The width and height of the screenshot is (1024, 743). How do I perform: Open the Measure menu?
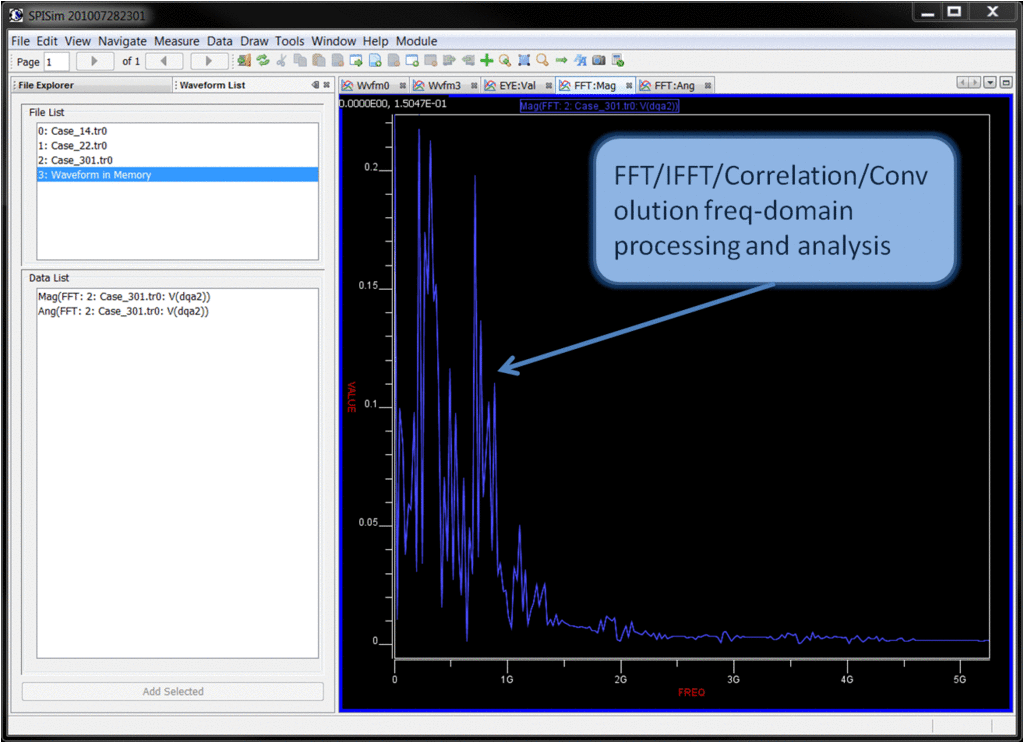177,41
